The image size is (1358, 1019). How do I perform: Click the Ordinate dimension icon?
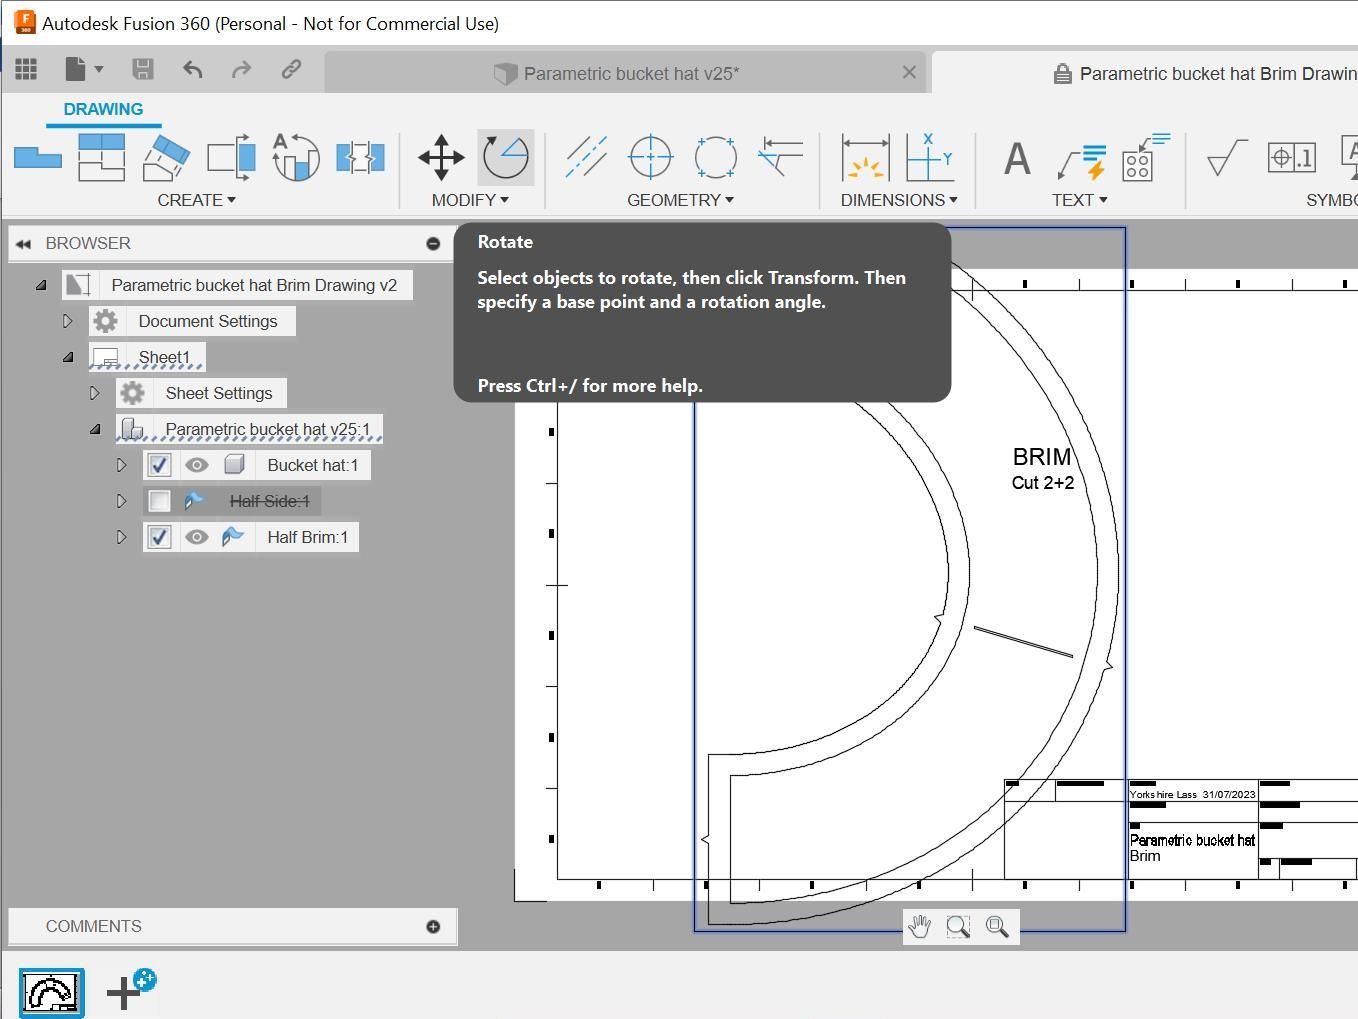[929, 157]
